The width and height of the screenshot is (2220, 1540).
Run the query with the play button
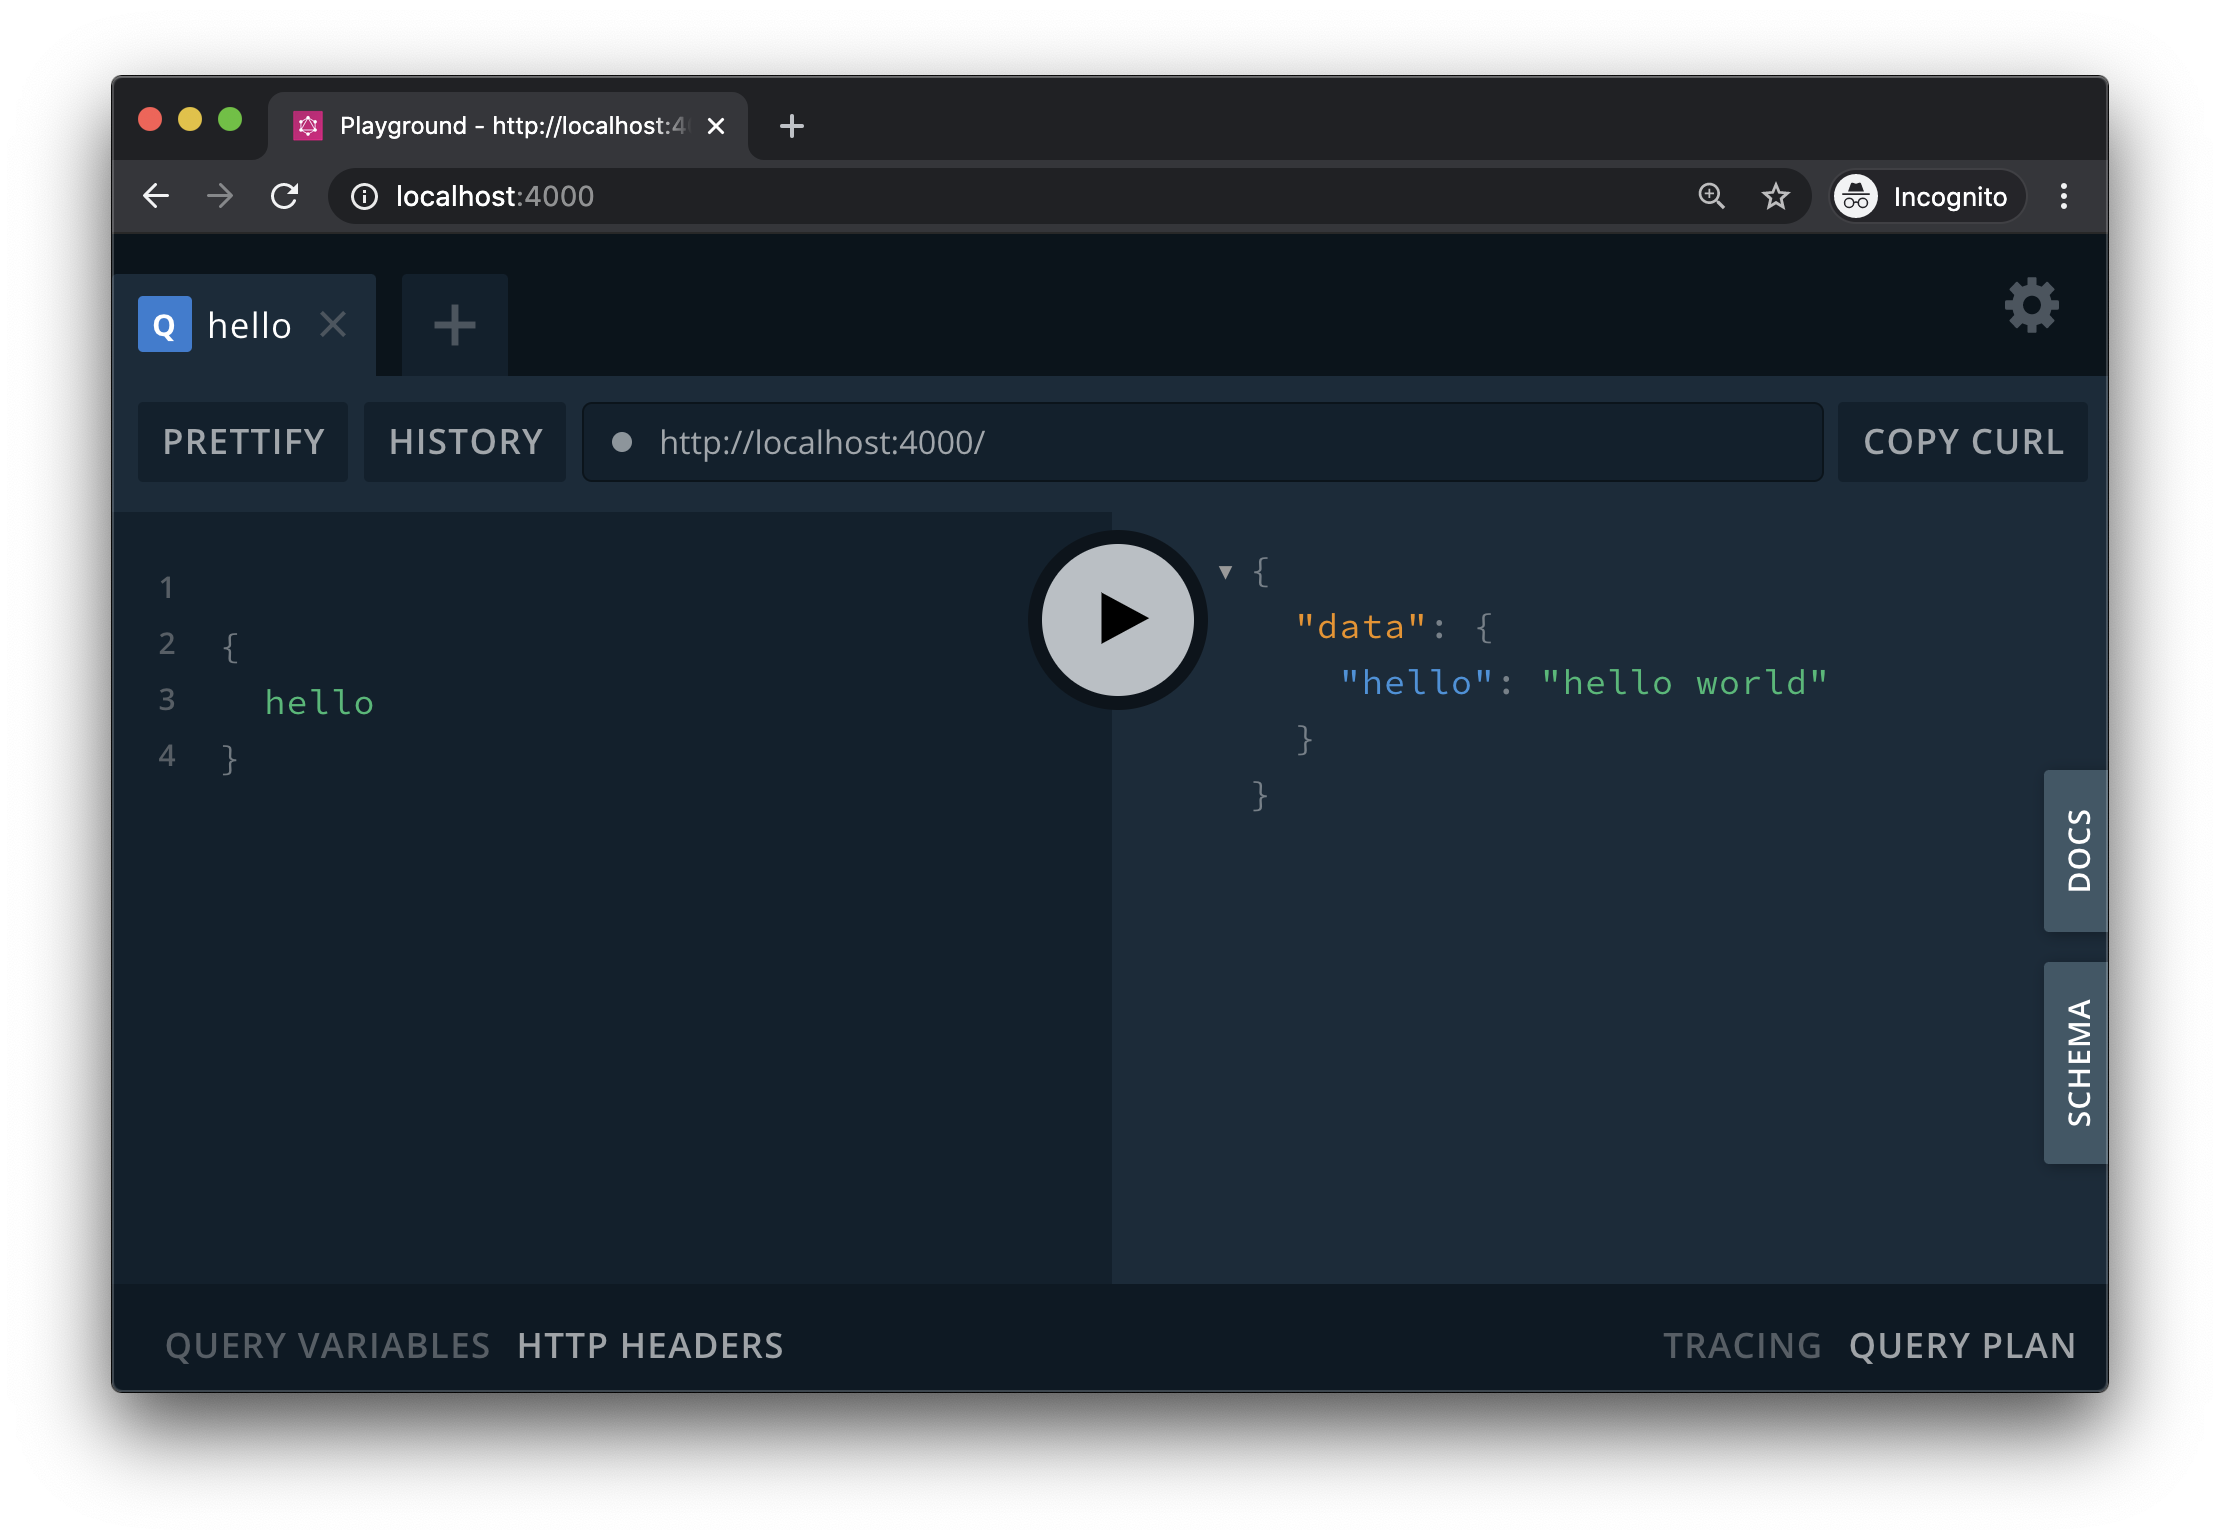point(1117,619)
